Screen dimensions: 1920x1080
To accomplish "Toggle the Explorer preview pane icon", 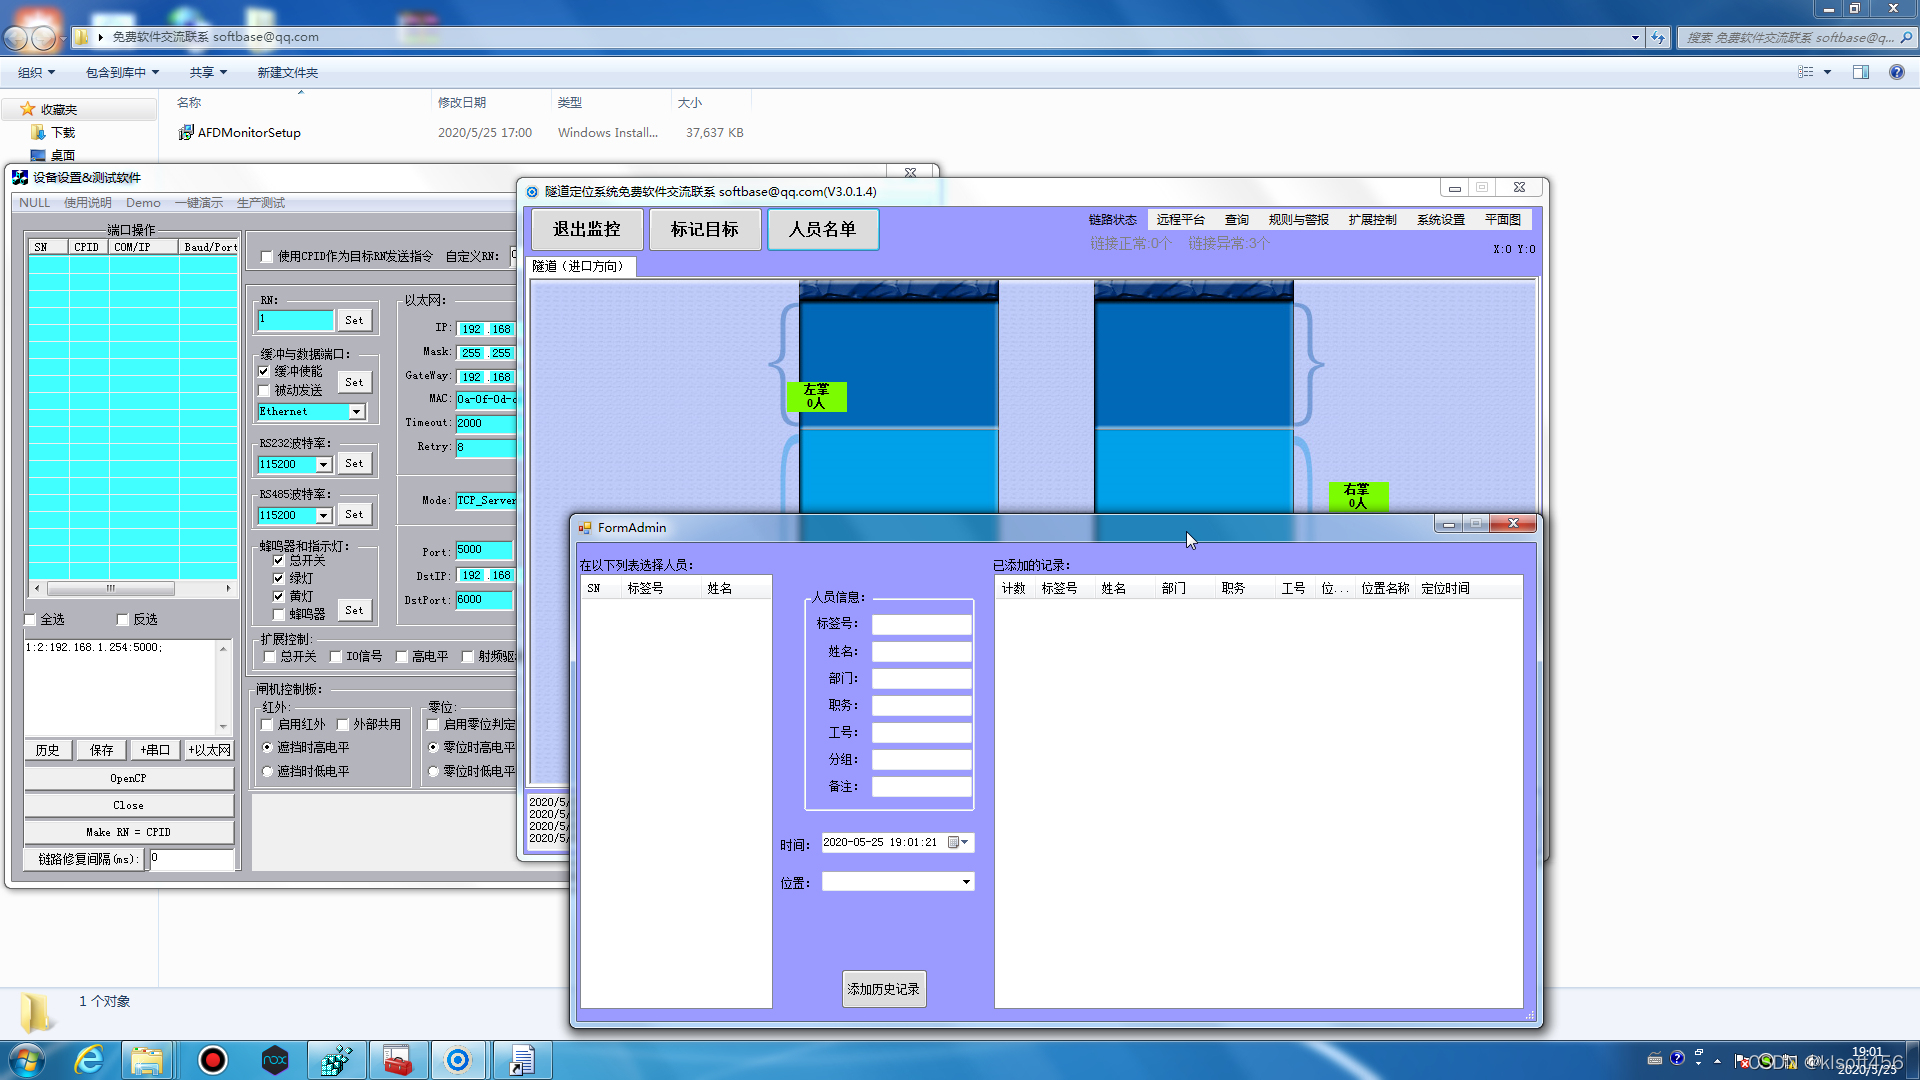I will [x=1860, y=72].
